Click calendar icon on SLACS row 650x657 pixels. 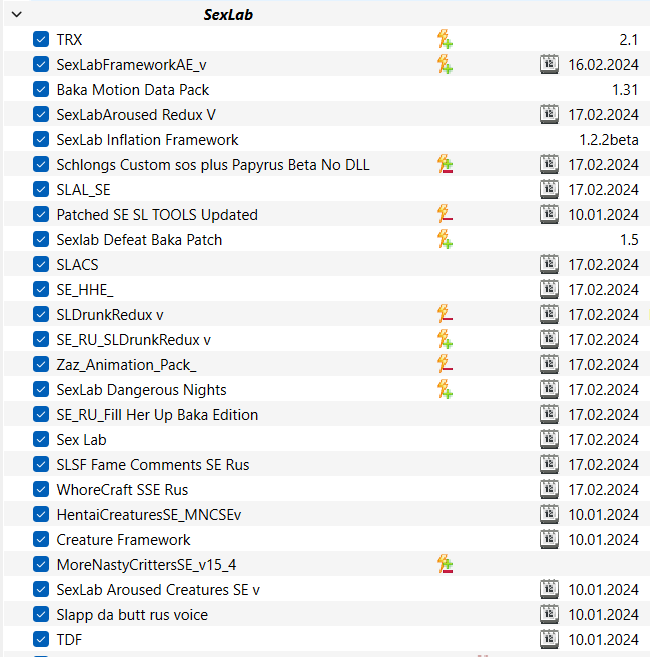549,264
